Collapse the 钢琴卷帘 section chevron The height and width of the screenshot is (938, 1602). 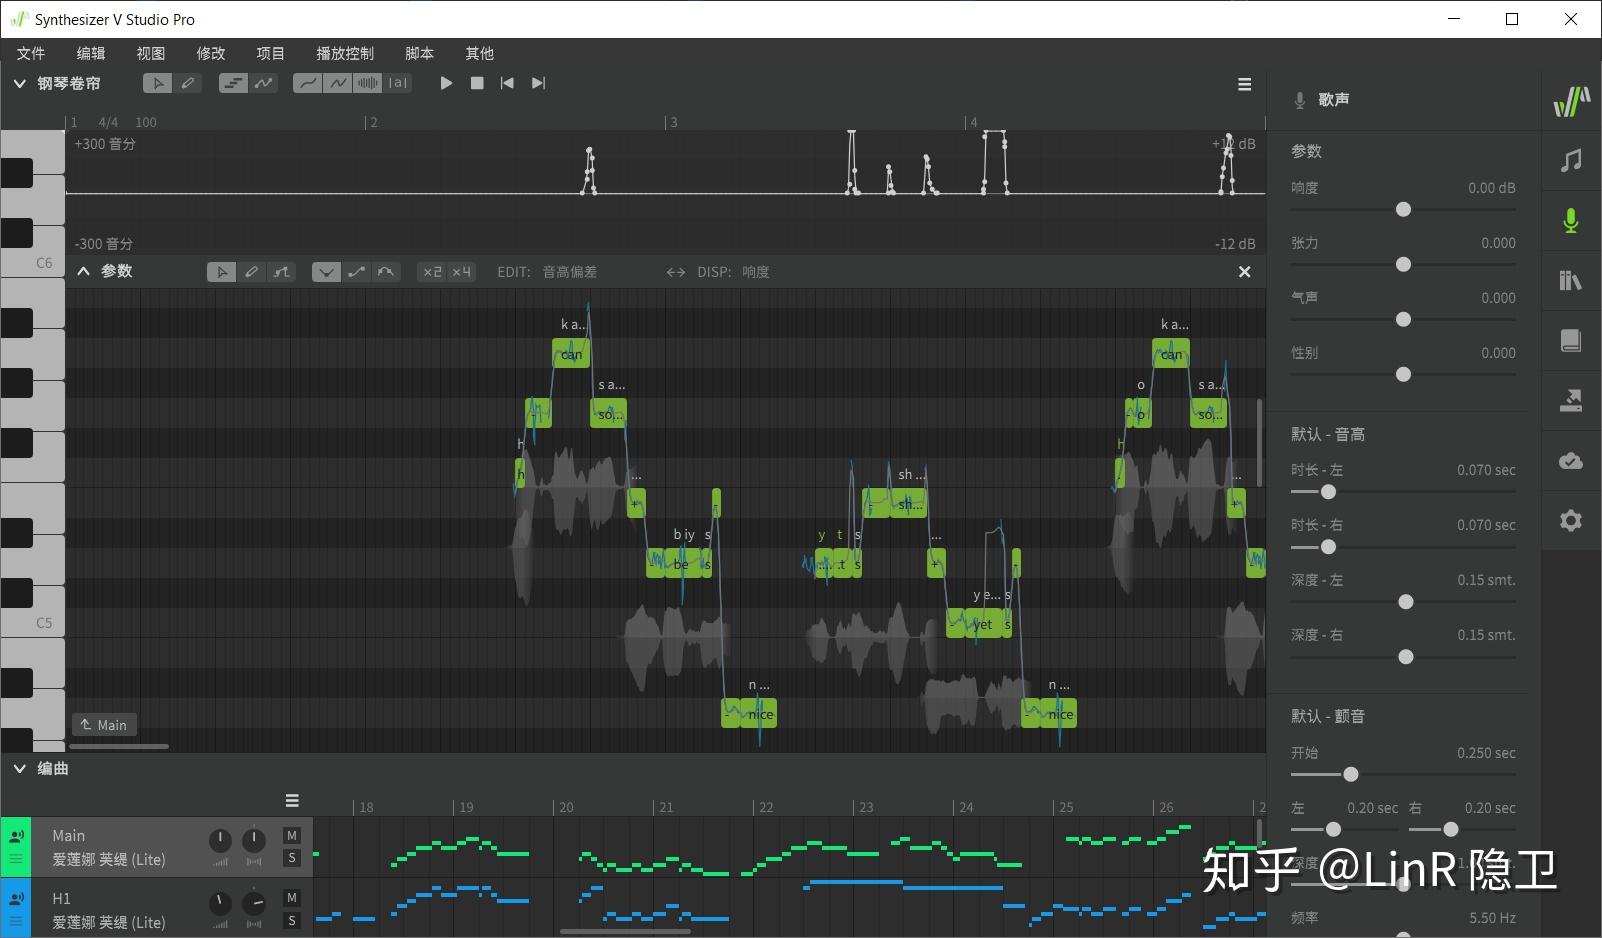[x=19, y=84]
